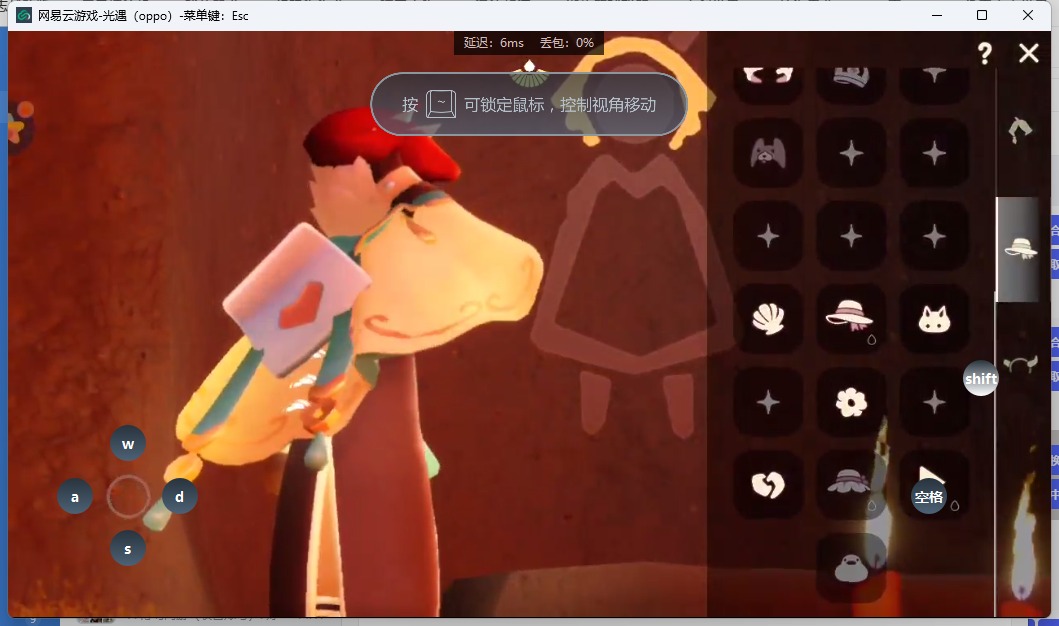Tap the S movement key

[x=128, y=548]
